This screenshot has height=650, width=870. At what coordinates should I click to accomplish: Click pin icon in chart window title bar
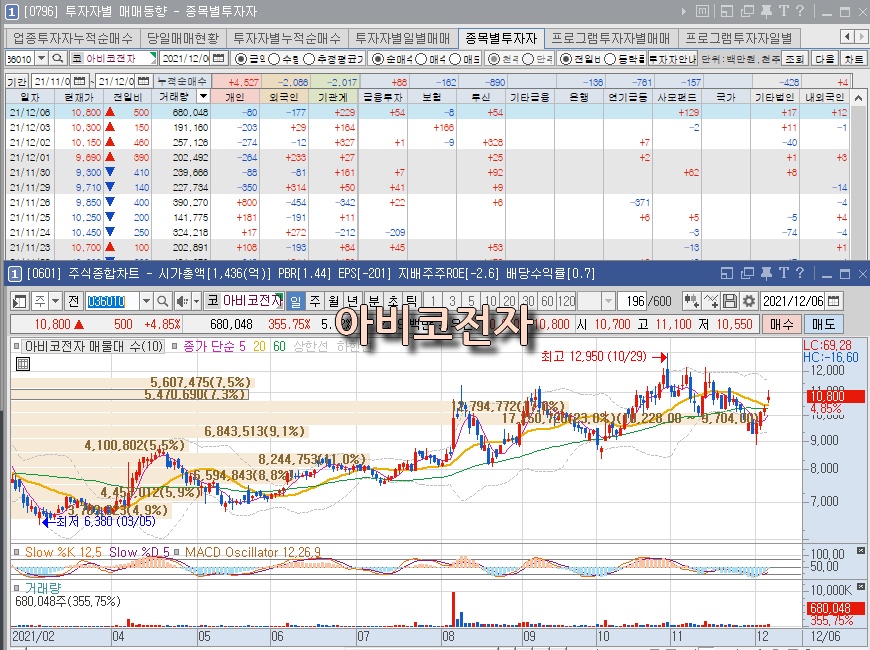[766, 273]
